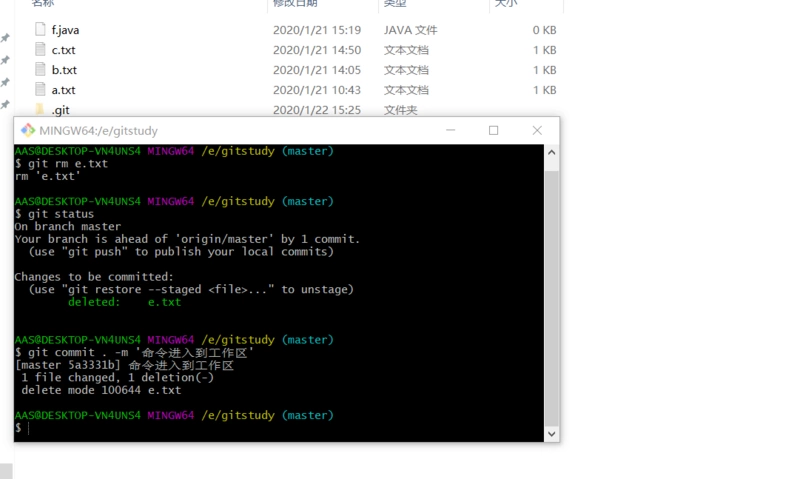Click the terminal scrollbar up arrow
Image resolution: width=800 pixels, height=479 pixels.
coord(552,153)
